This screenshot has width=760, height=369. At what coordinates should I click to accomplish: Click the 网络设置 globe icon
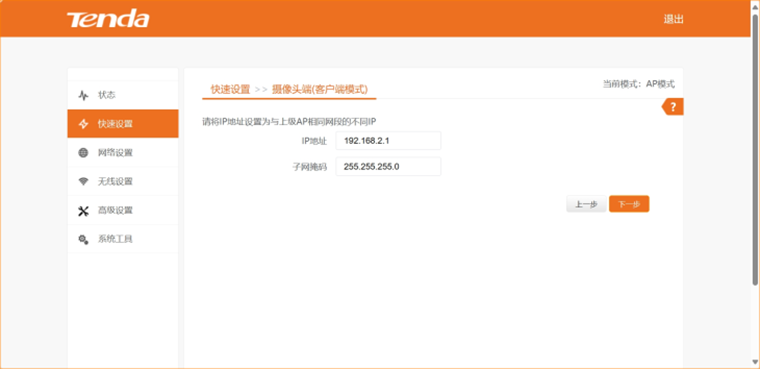tap(83, 153)
